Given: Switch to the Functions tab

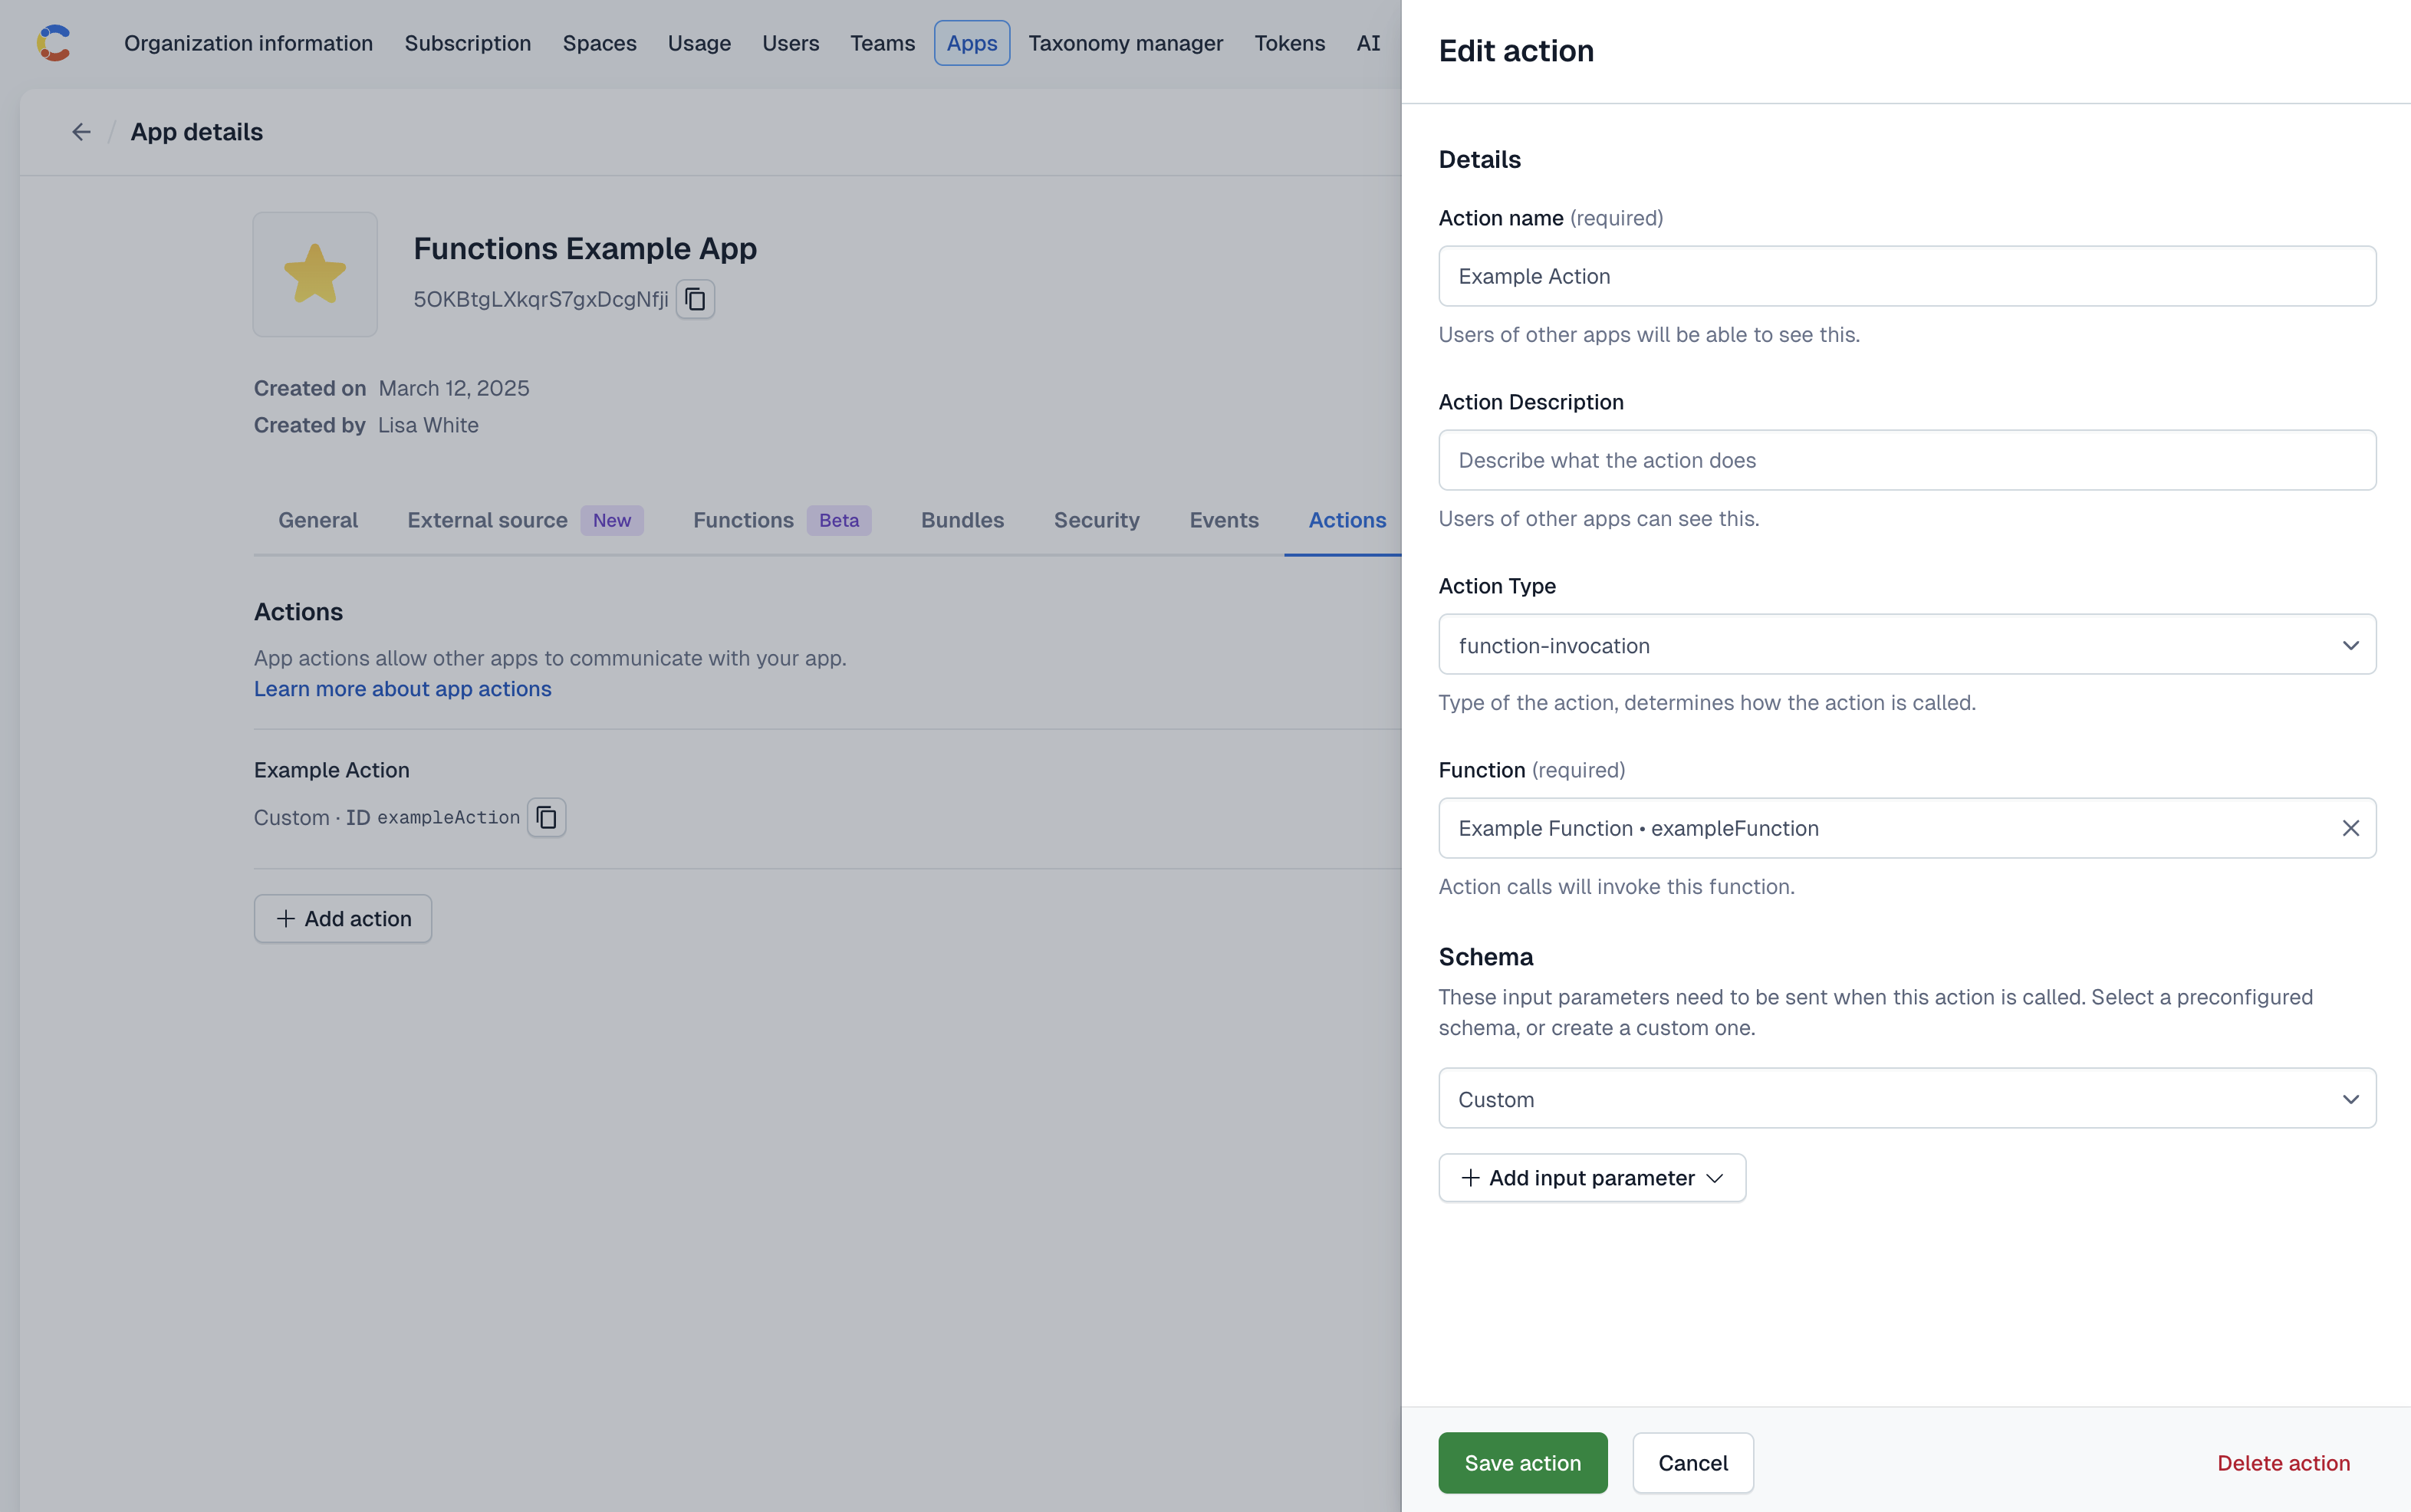Looking at the screenshot, I should click(743, 520).
